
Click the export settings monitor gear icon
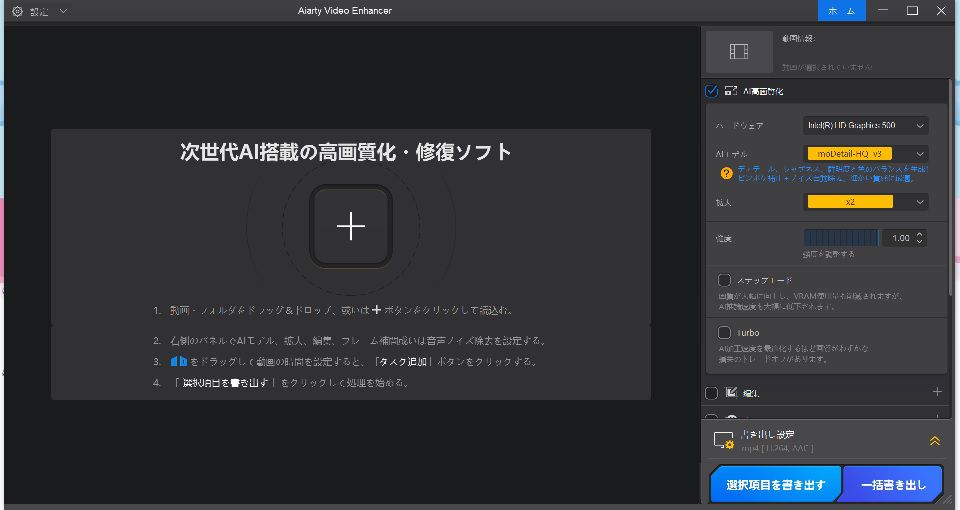[x=724, y=440]
